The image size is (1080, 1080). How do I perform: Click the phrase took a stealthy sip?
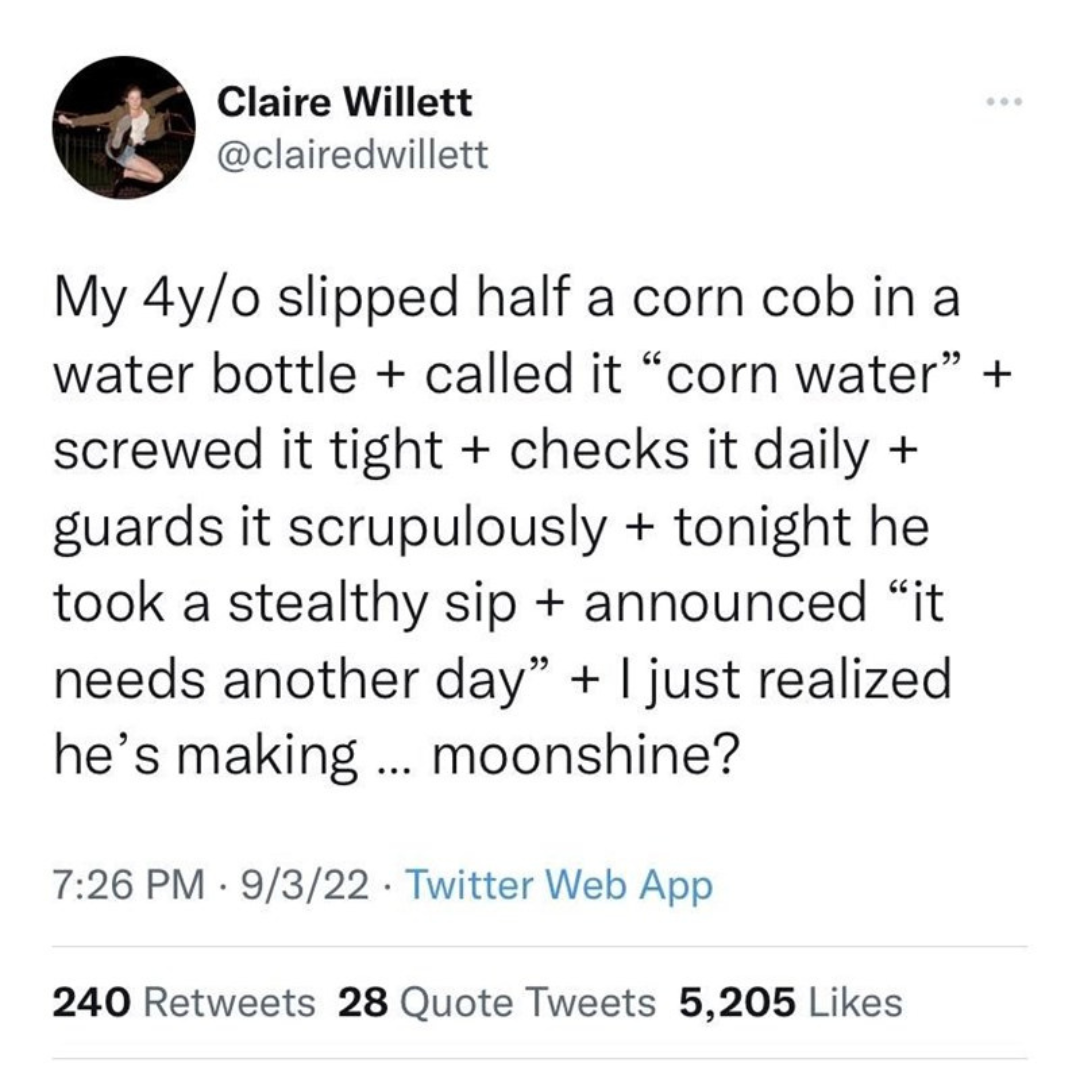point(285,604)
